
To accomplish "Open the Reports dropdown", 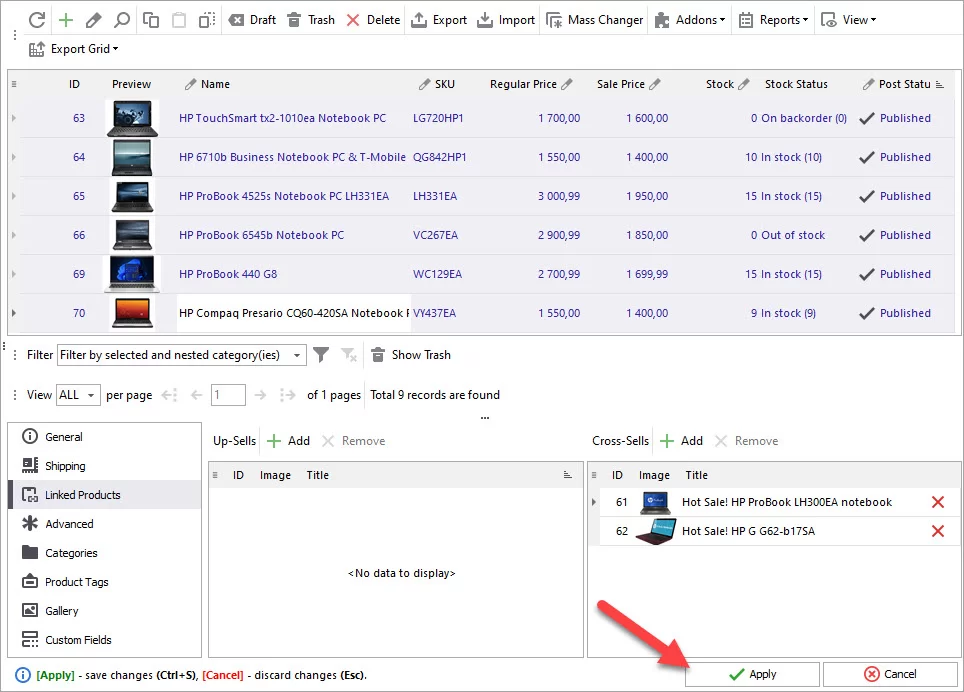I will pyautogui.click(x=773, y=20).
